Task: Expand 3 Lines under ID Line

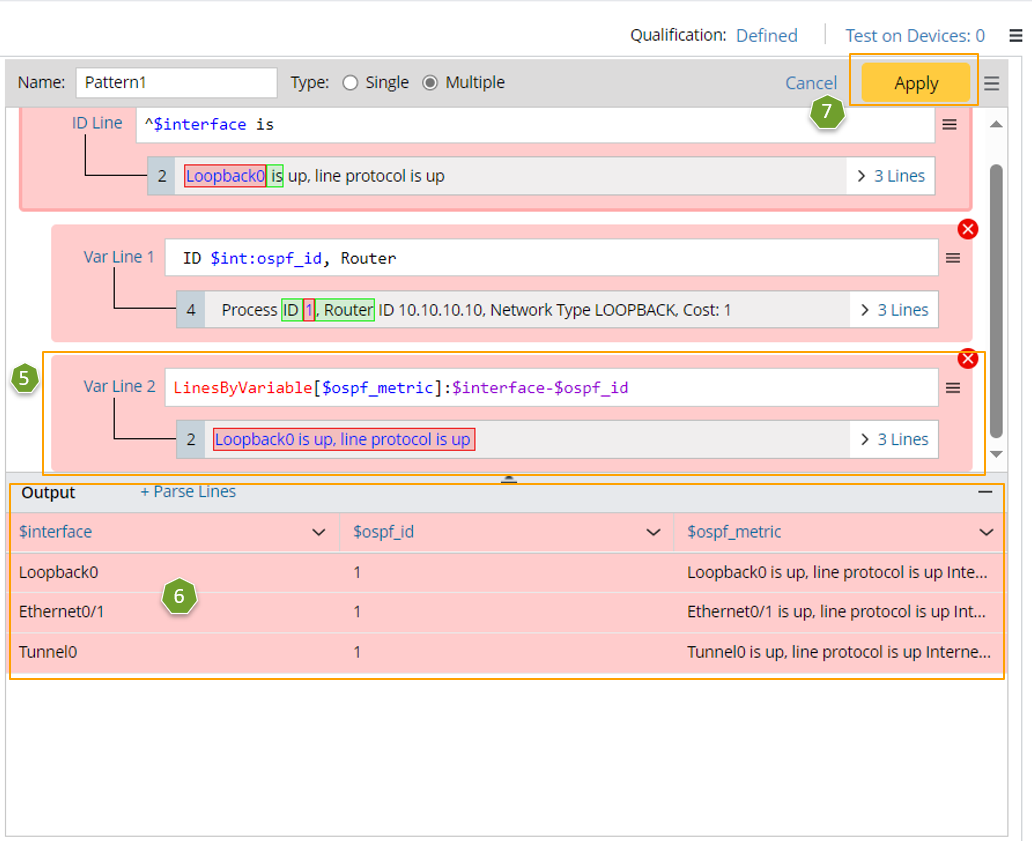Action: [892, 176]
